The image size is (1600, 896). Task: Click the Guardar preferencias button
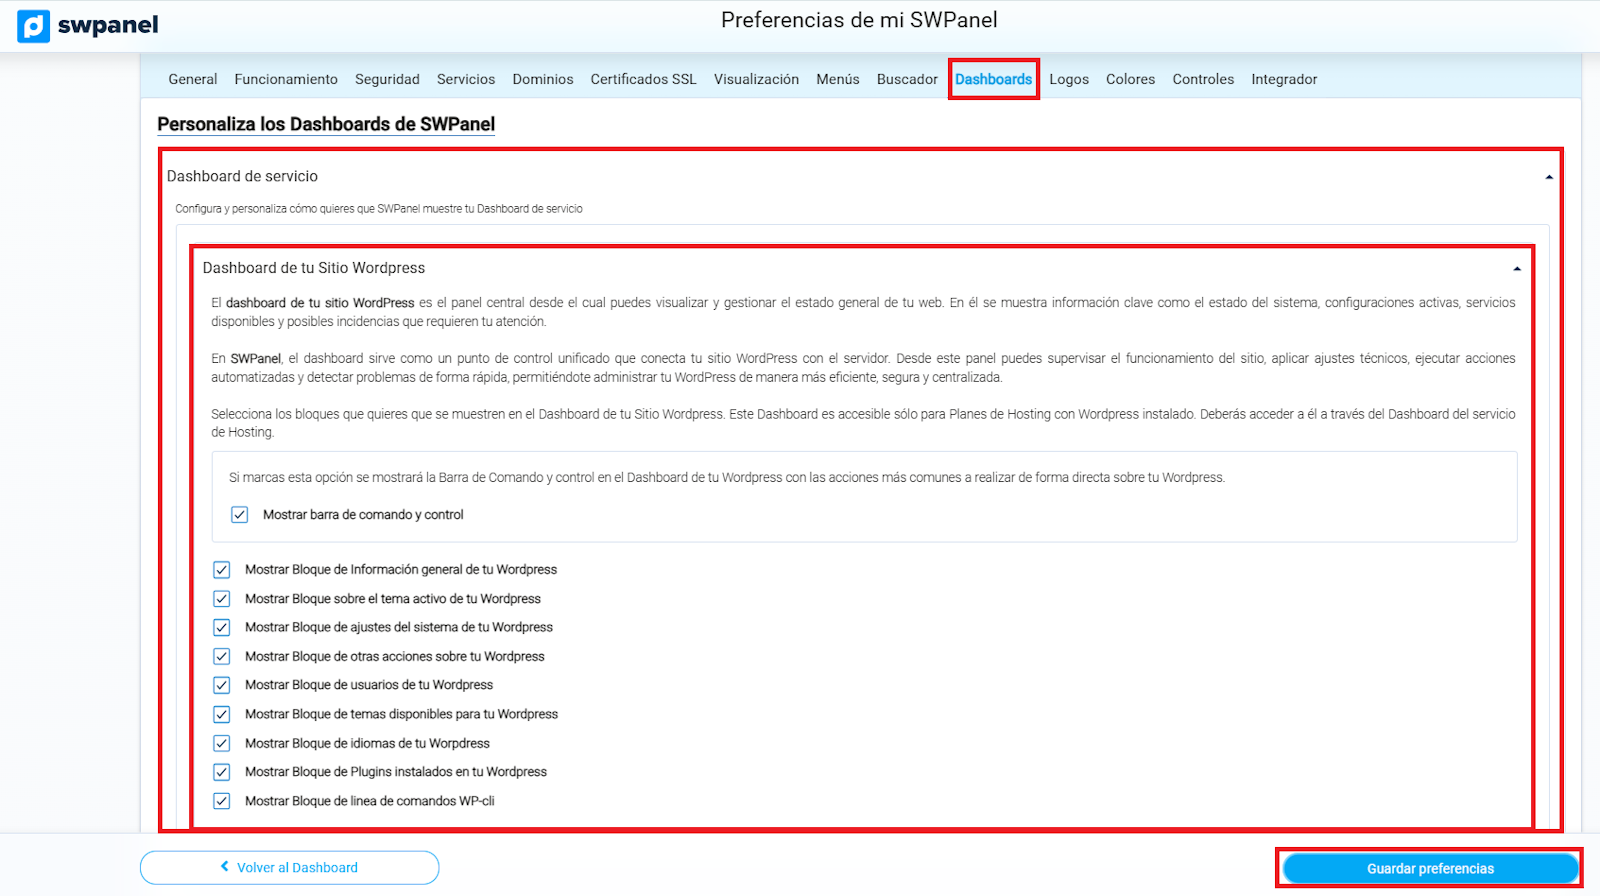[1429, 868]
